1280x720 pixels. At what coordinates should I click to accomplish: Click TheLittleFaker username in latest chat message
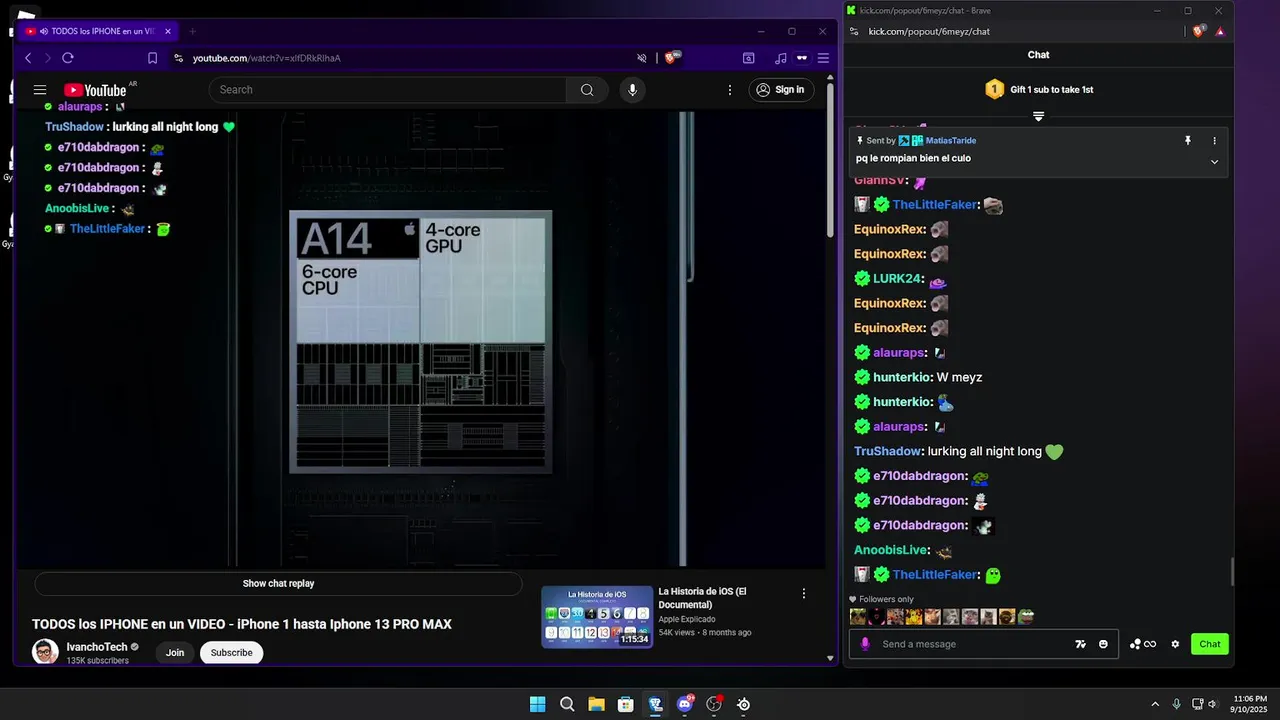point(935,575)
